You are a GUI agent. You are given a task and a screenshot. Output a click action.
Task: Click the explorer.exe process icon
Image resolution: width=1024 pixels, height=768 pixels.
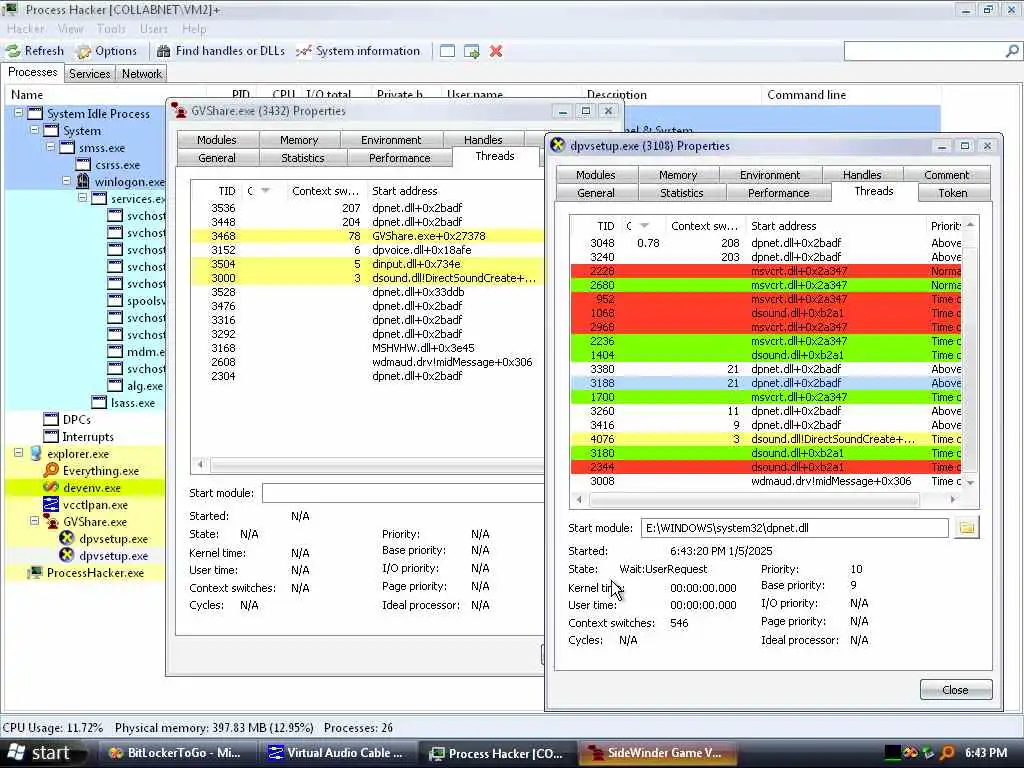click(35, 453)
